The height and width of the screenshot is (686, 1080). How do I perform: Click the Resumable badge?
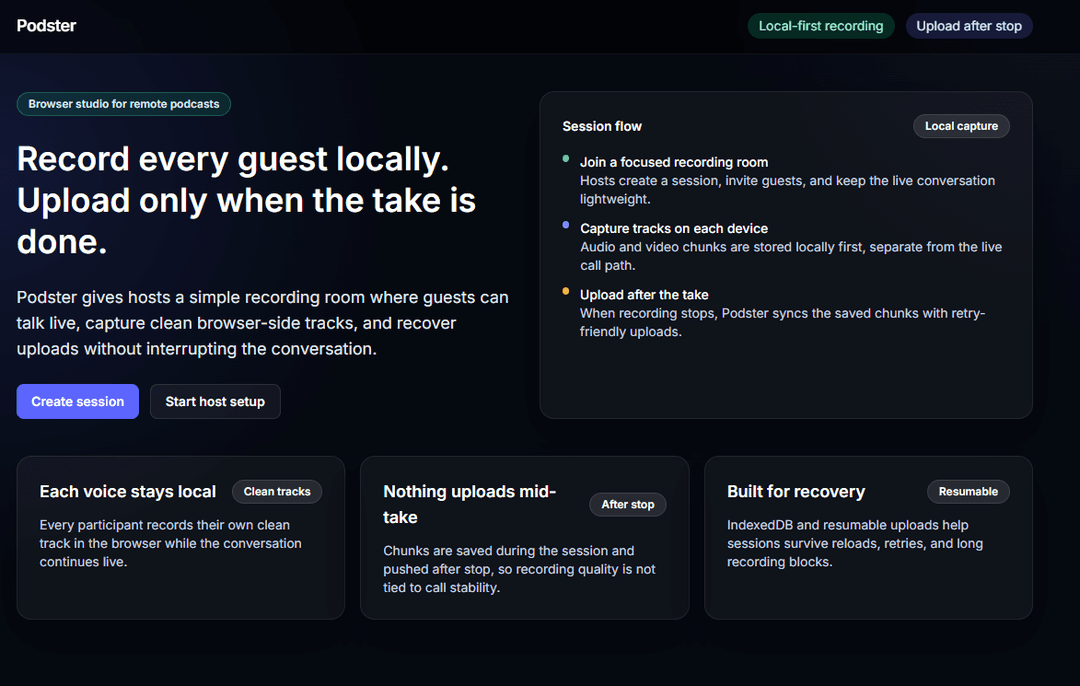(x=968, y=492)
